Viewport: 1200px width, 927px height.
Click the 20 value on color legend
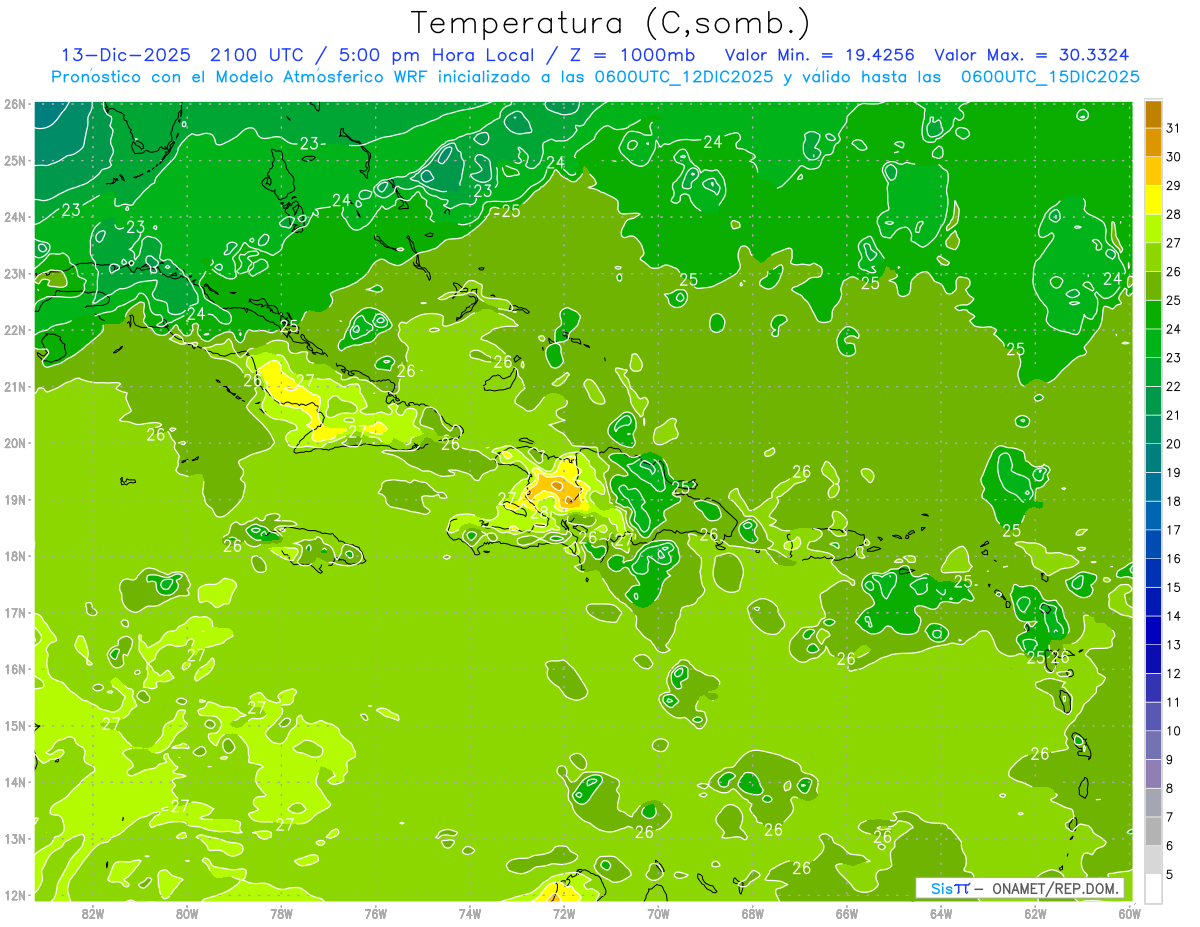[x=1173, y=444]
